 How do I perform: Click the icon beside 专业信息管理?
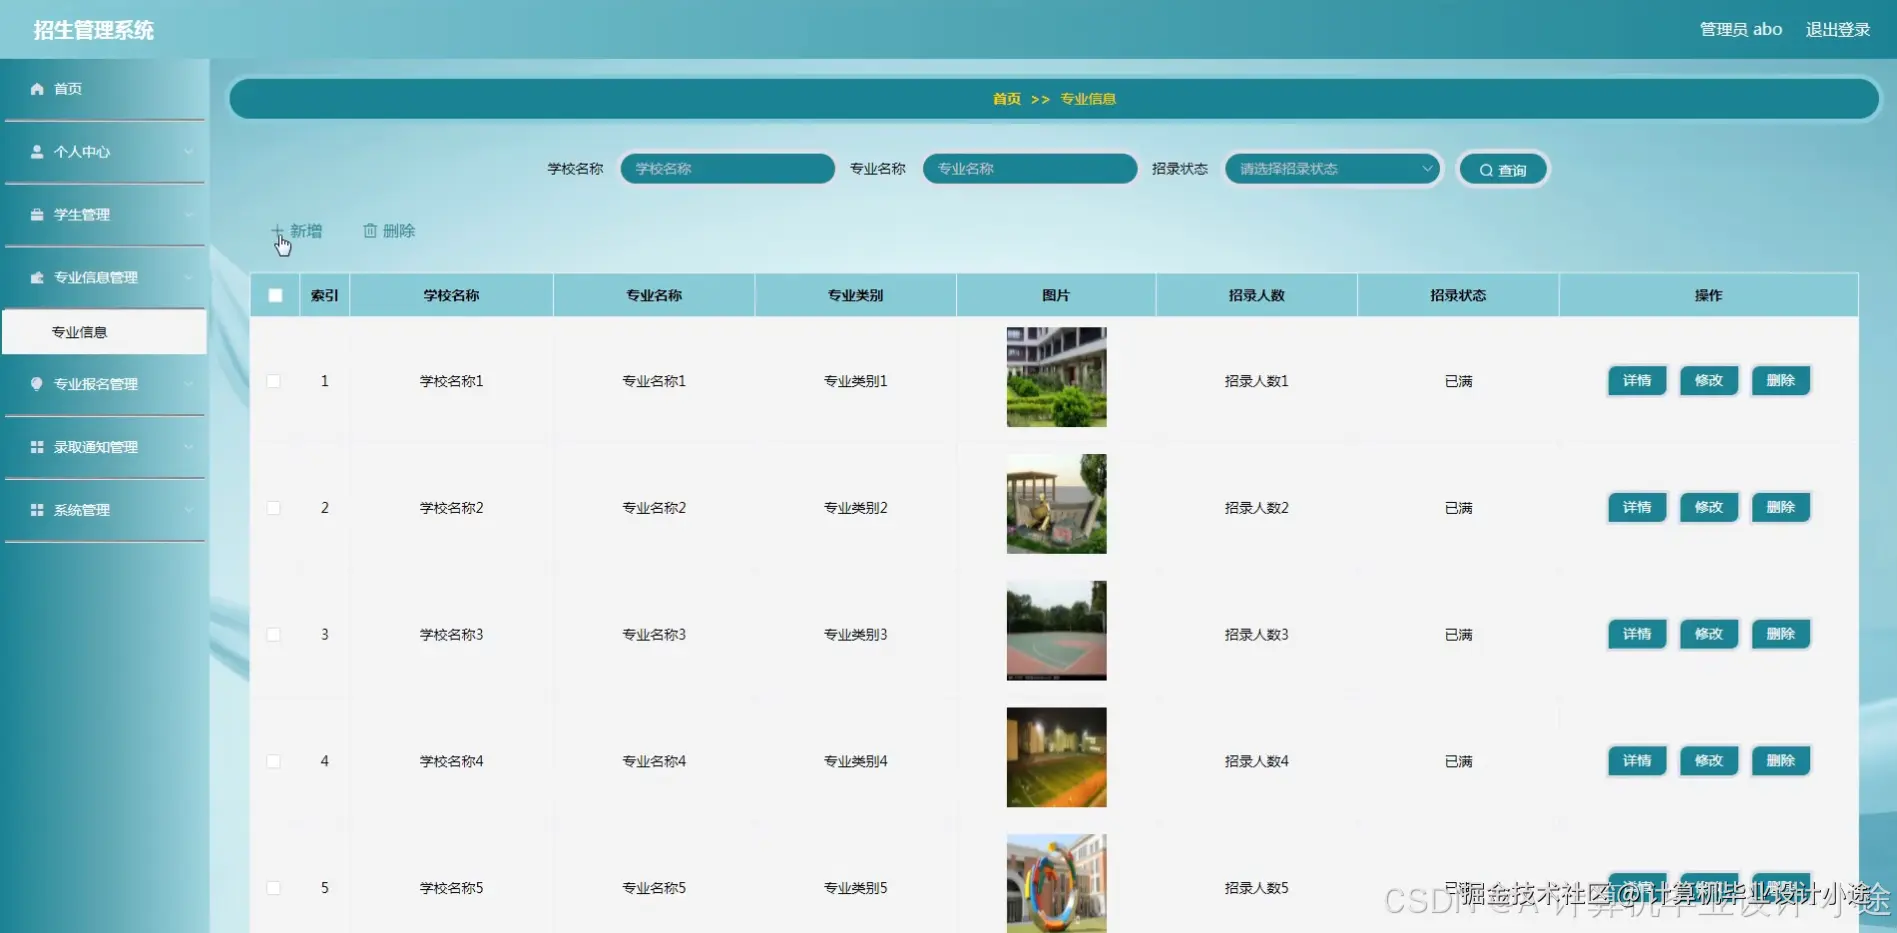pos(37,278)
